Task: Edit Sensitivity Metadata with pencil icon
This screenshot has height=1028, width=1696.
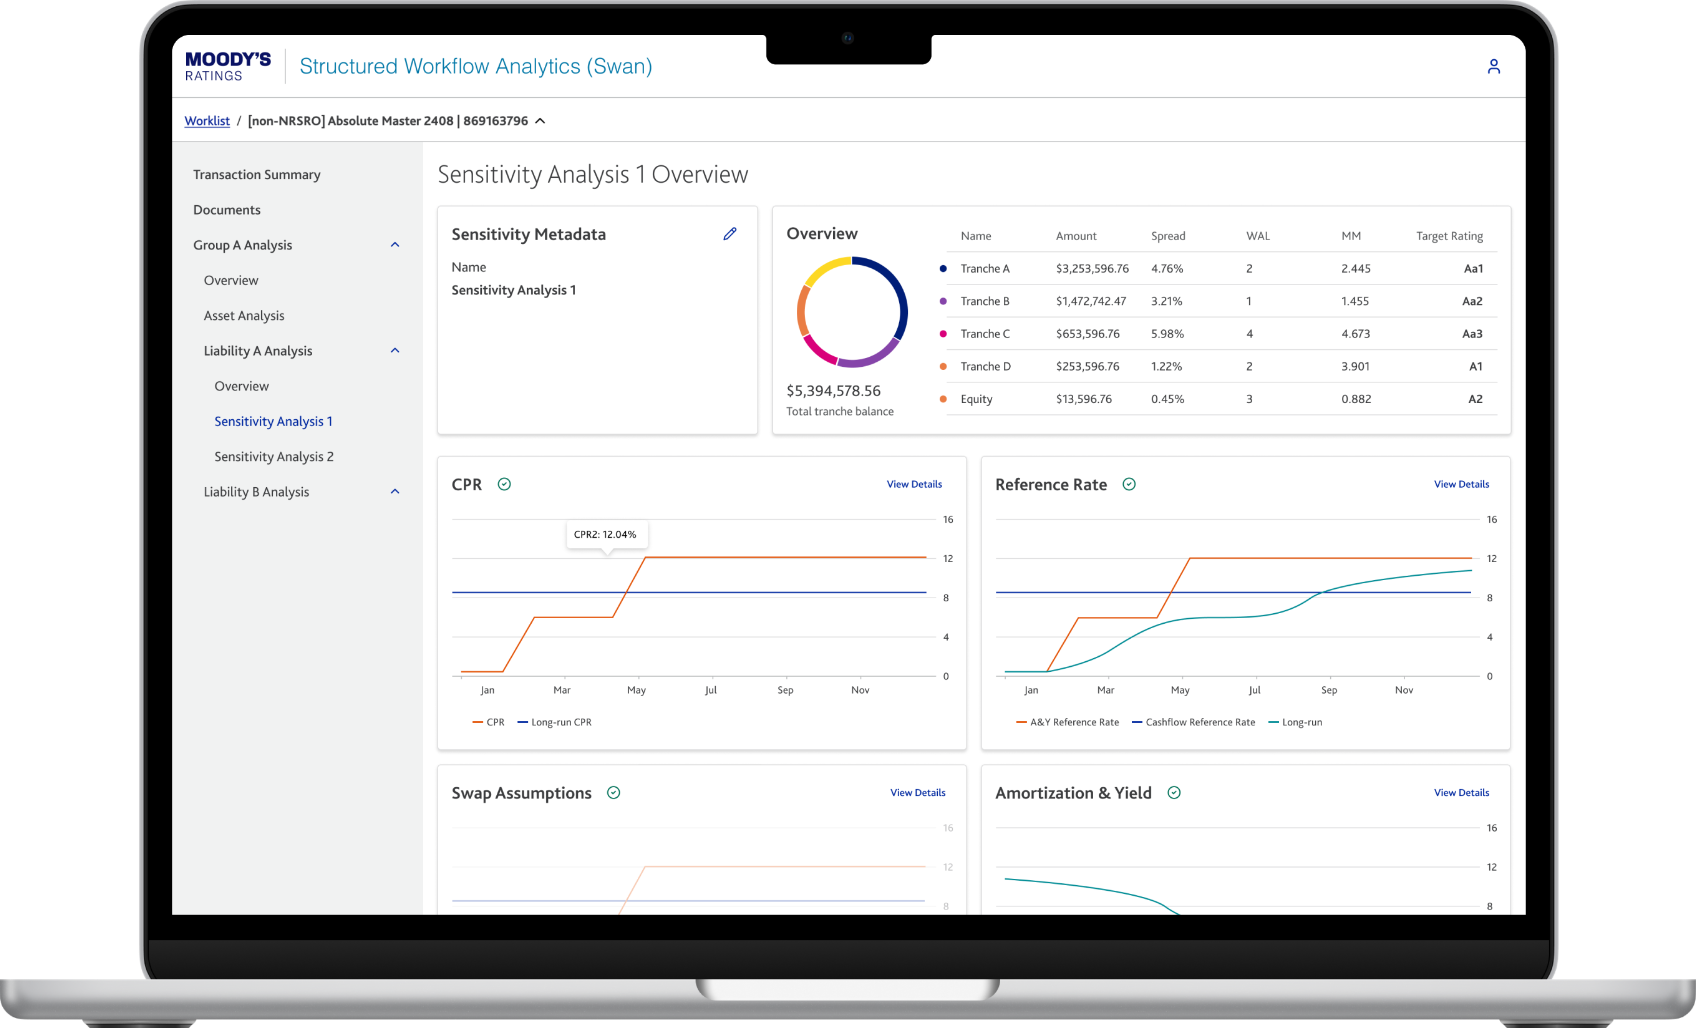Action: [730, 234]
